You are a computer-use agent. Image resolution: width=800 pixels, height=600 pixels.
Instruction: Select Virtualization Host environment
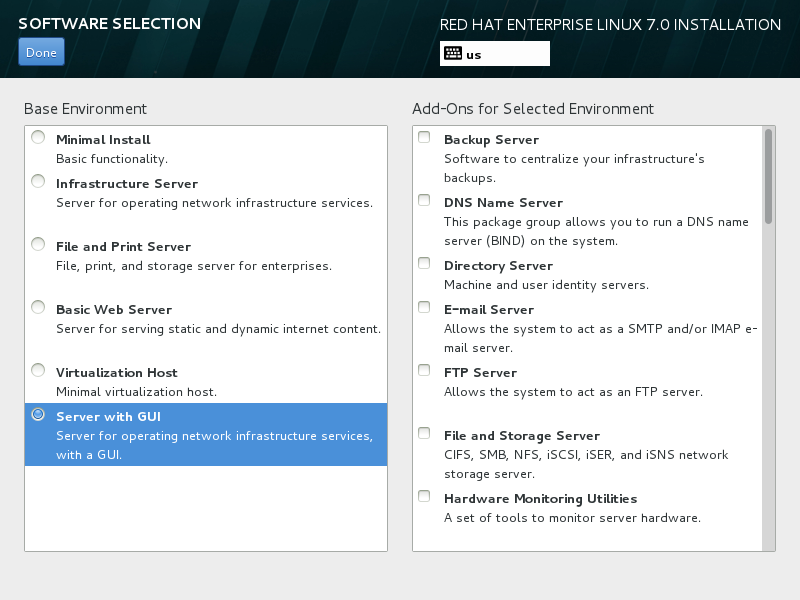[x=38, y=371]
